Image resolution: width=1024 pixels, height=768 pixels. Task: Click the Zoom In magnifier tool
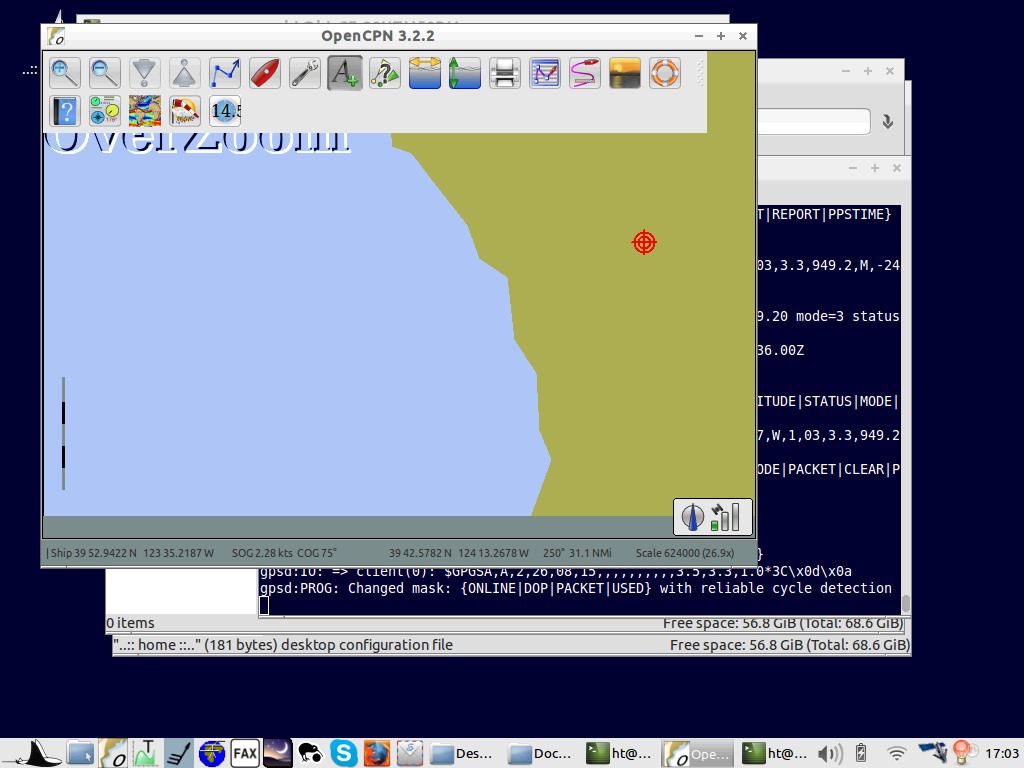(66, 73)
